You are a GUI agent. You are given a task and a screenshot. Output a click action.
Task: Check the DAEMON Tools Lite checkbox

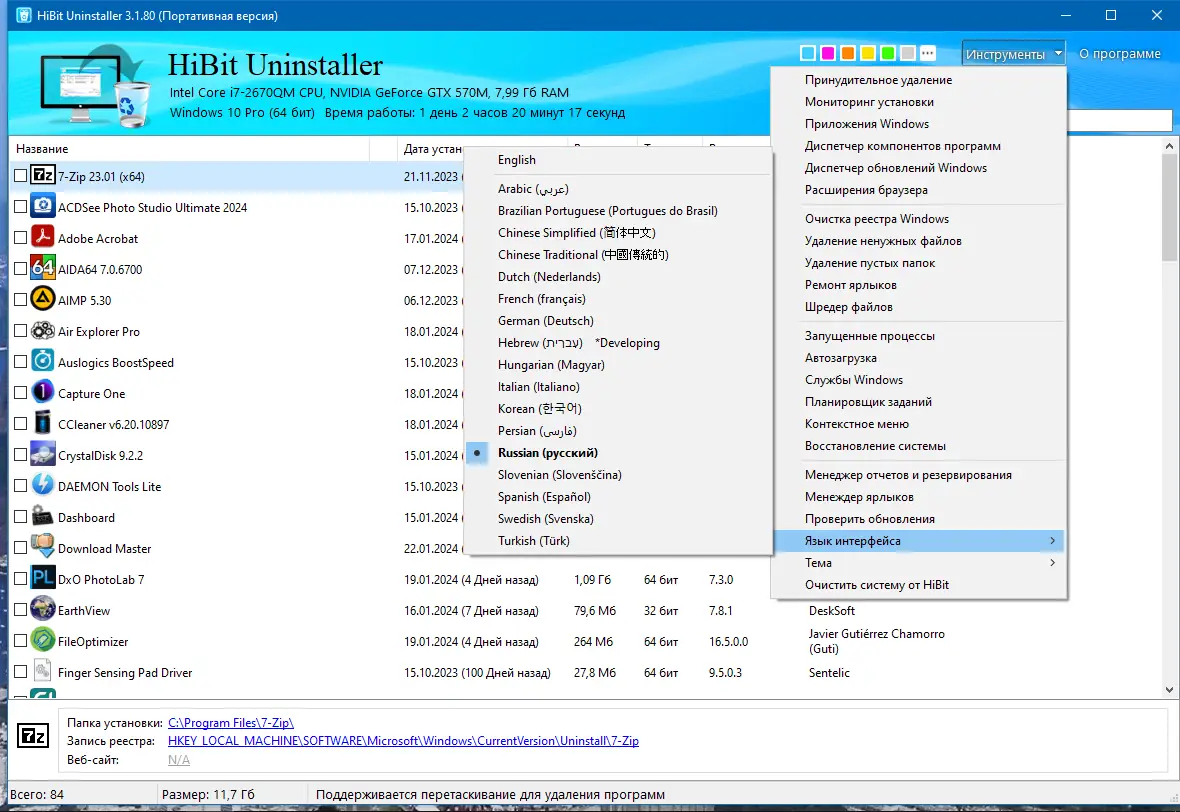[x=20, y=486]
